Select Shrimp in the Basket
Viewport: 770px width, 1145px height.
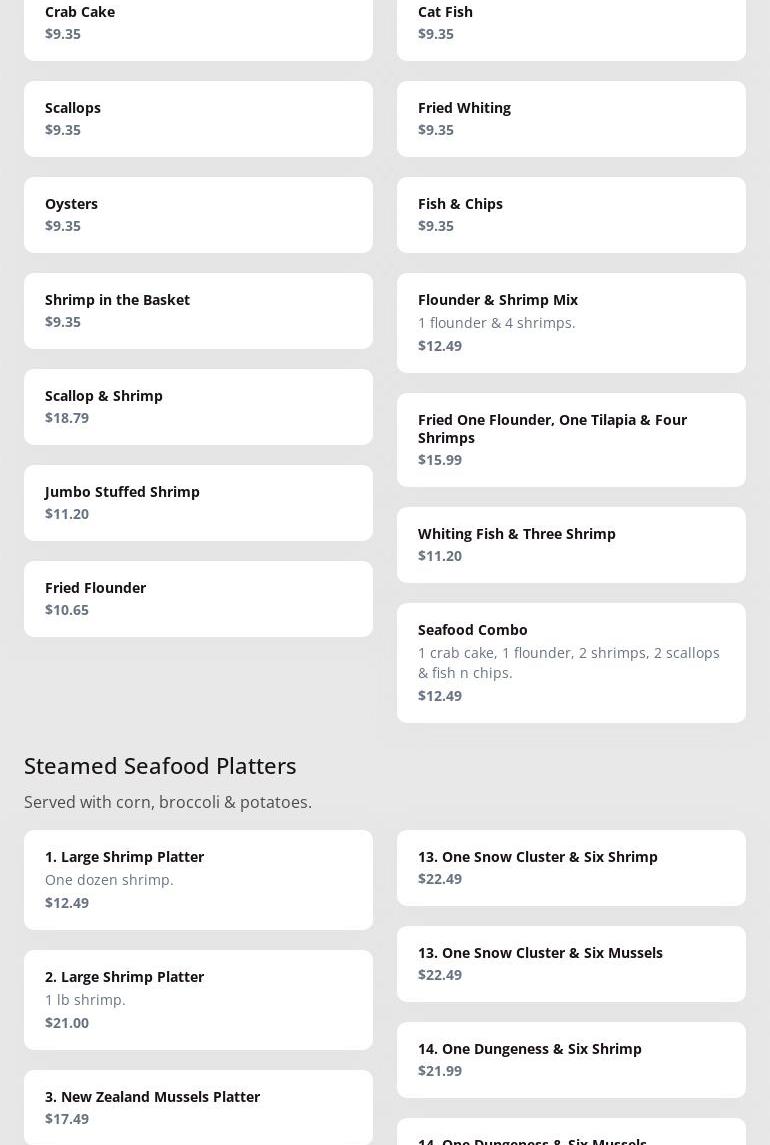coord(198,311)
